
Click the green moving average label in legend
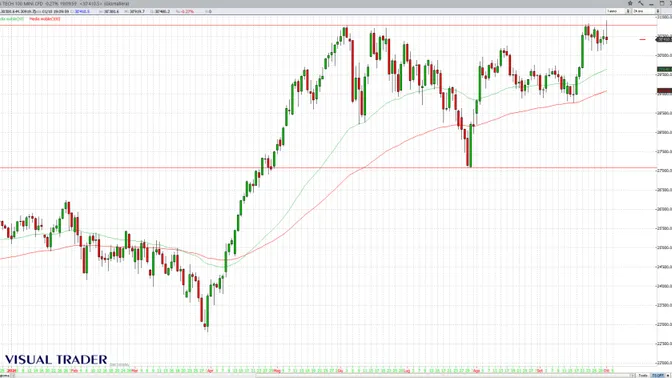[x=12, y=19]
